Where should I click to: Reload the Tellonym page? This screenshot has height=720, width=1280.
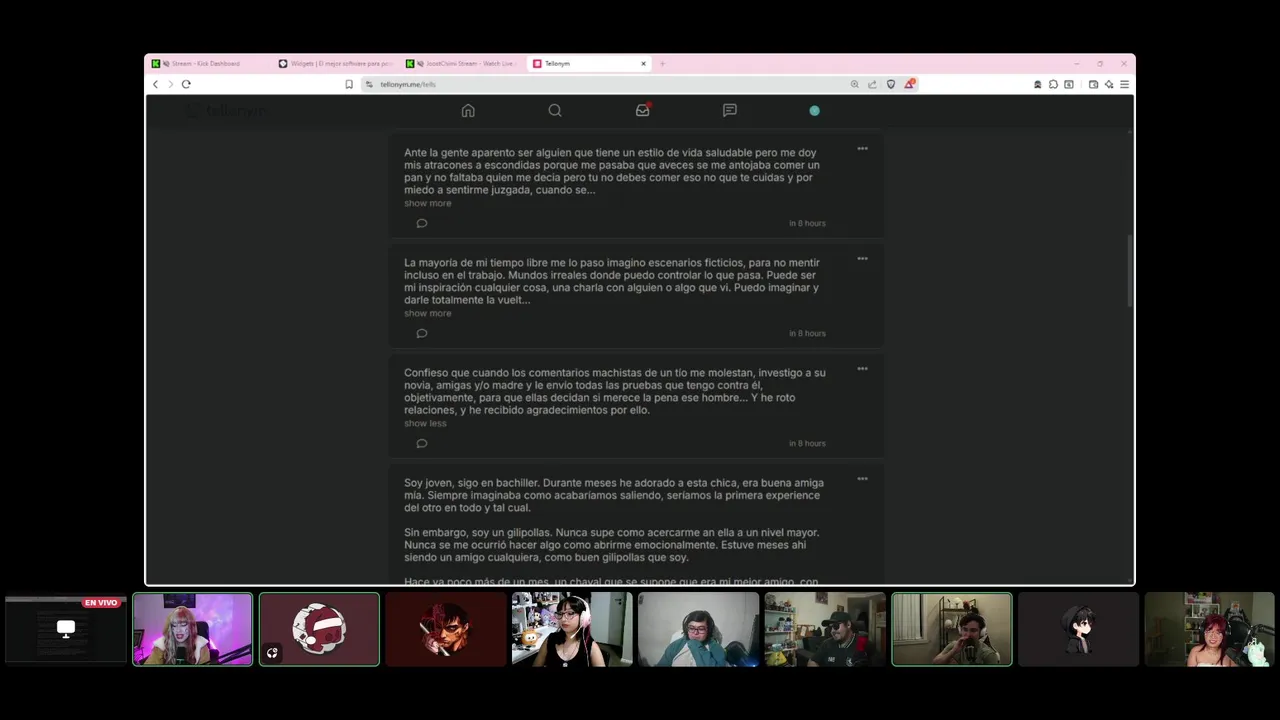point(186,84)
